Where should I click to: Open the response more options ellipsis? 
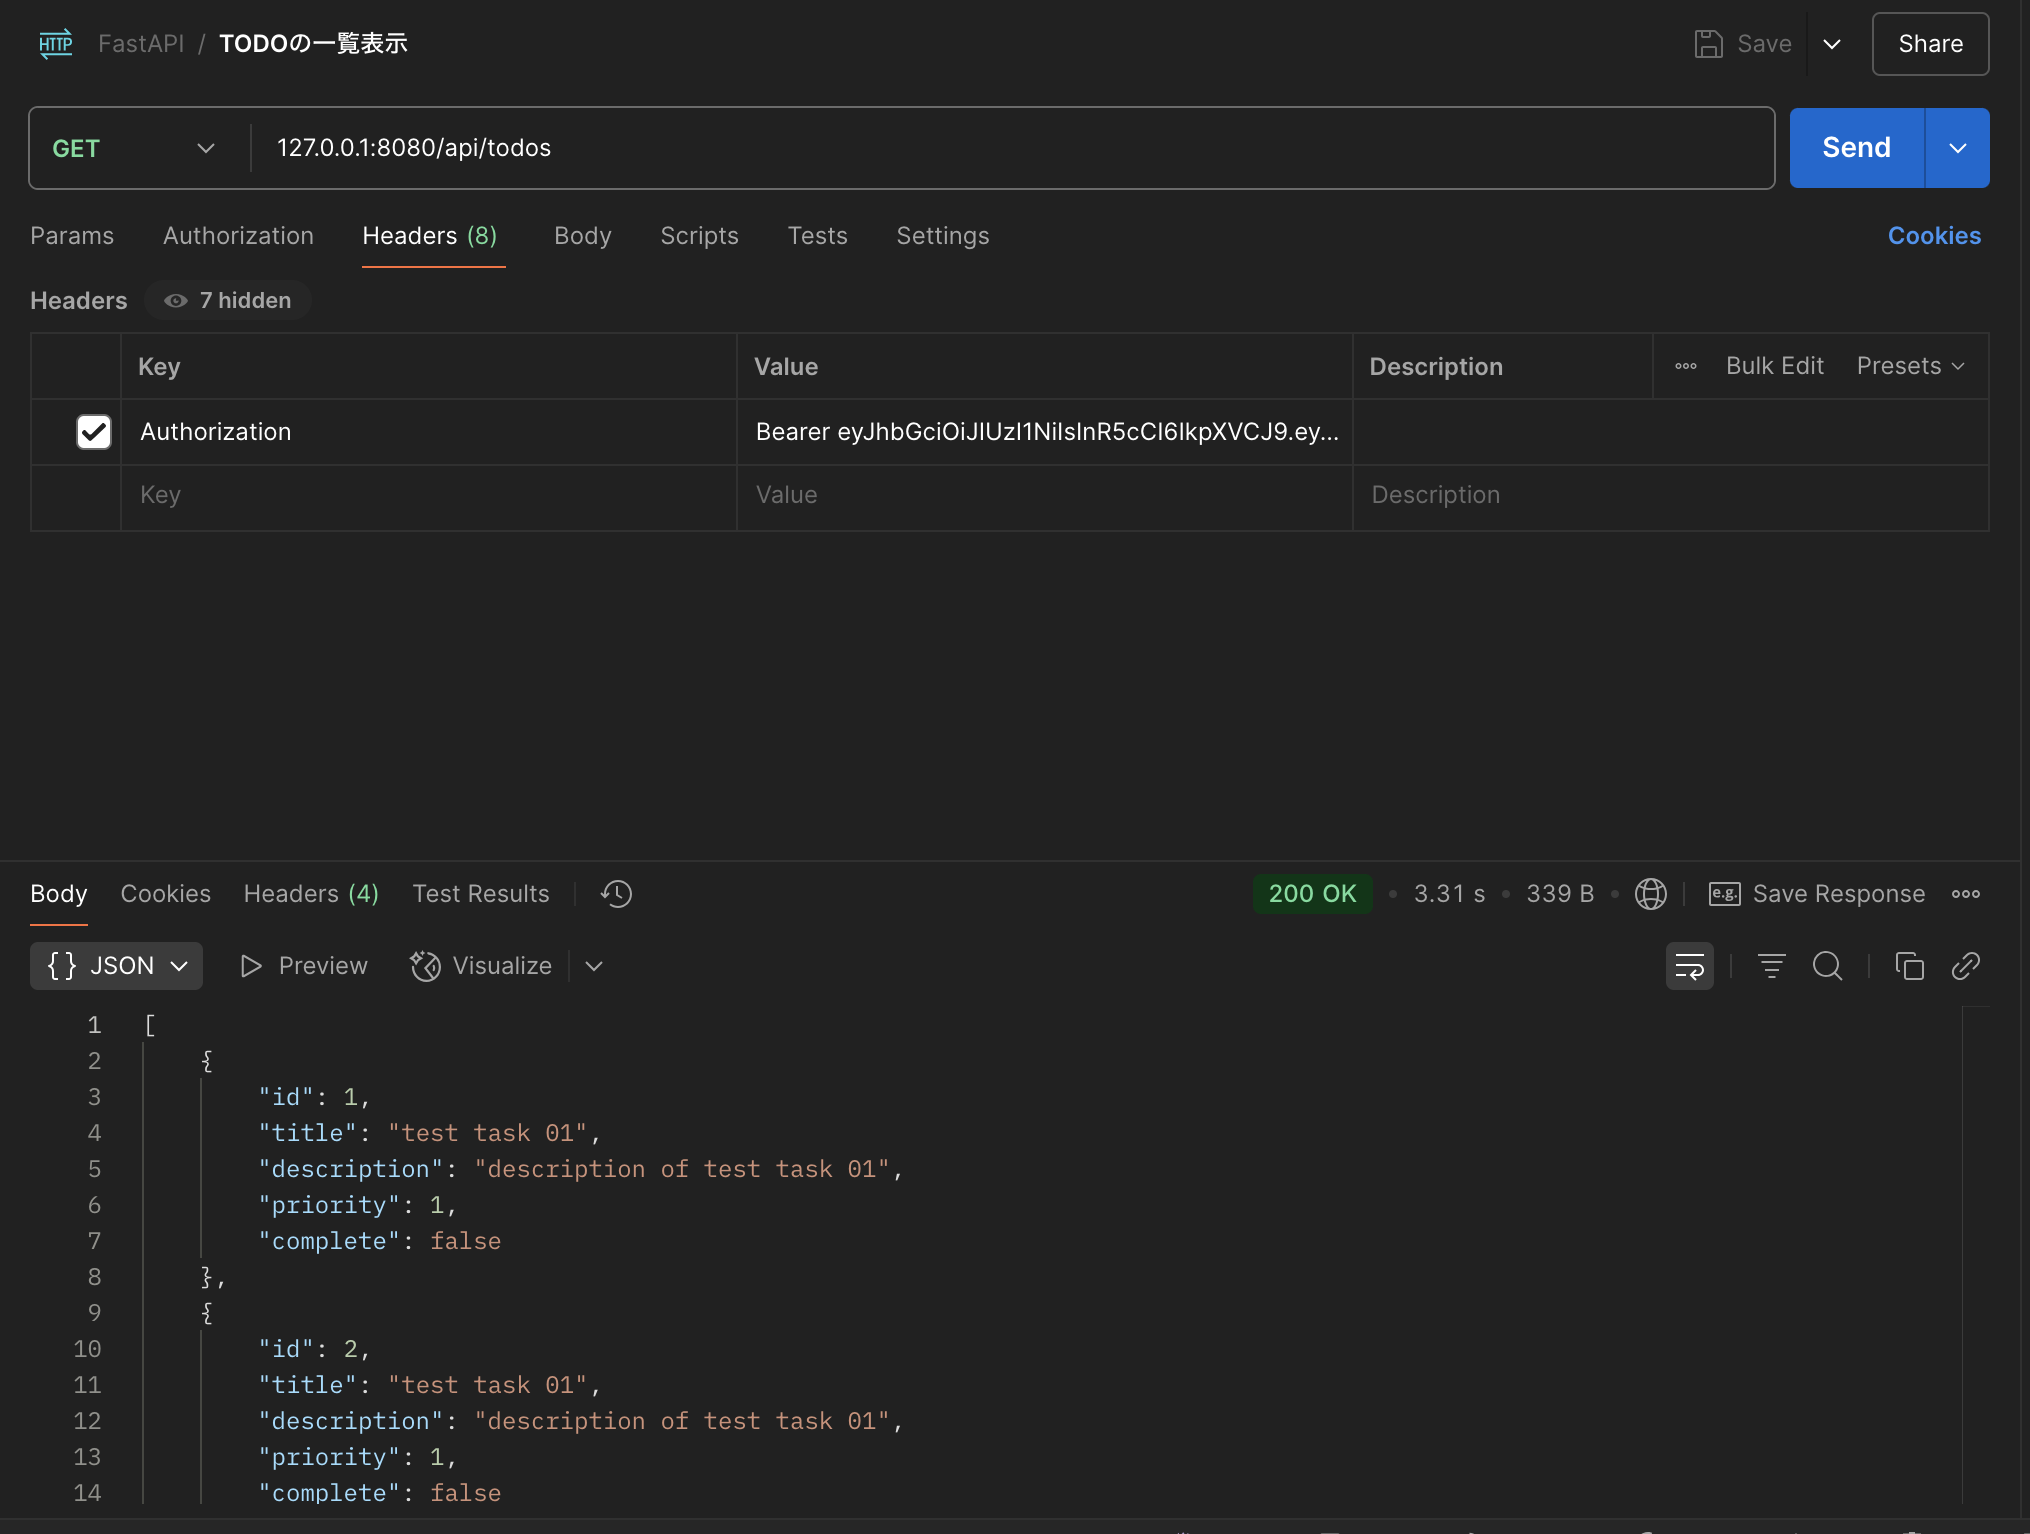tap(1965, 894)
